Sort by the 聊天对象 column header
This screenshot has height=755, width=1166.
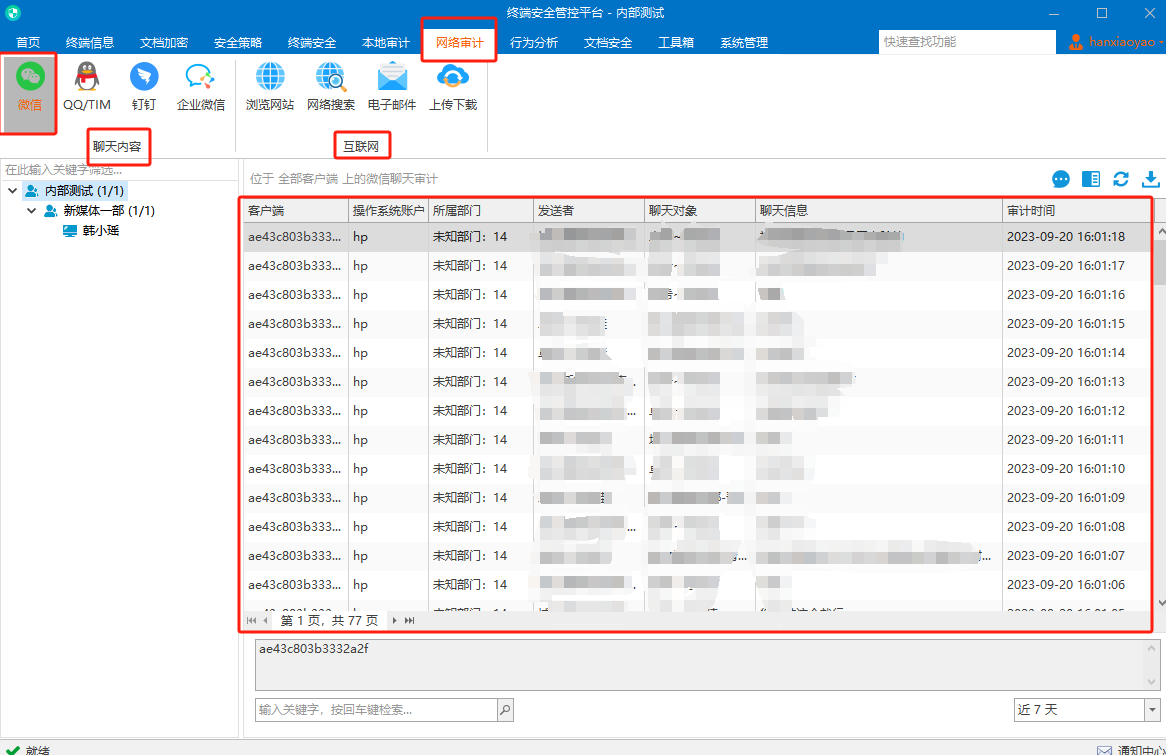pos(700,211)
